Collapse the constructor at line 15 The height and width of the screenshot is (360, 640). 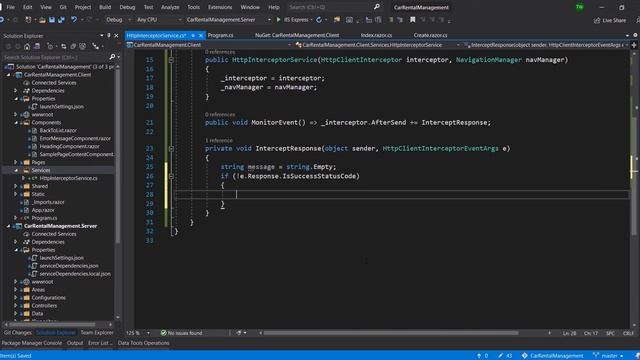[171, 60]
